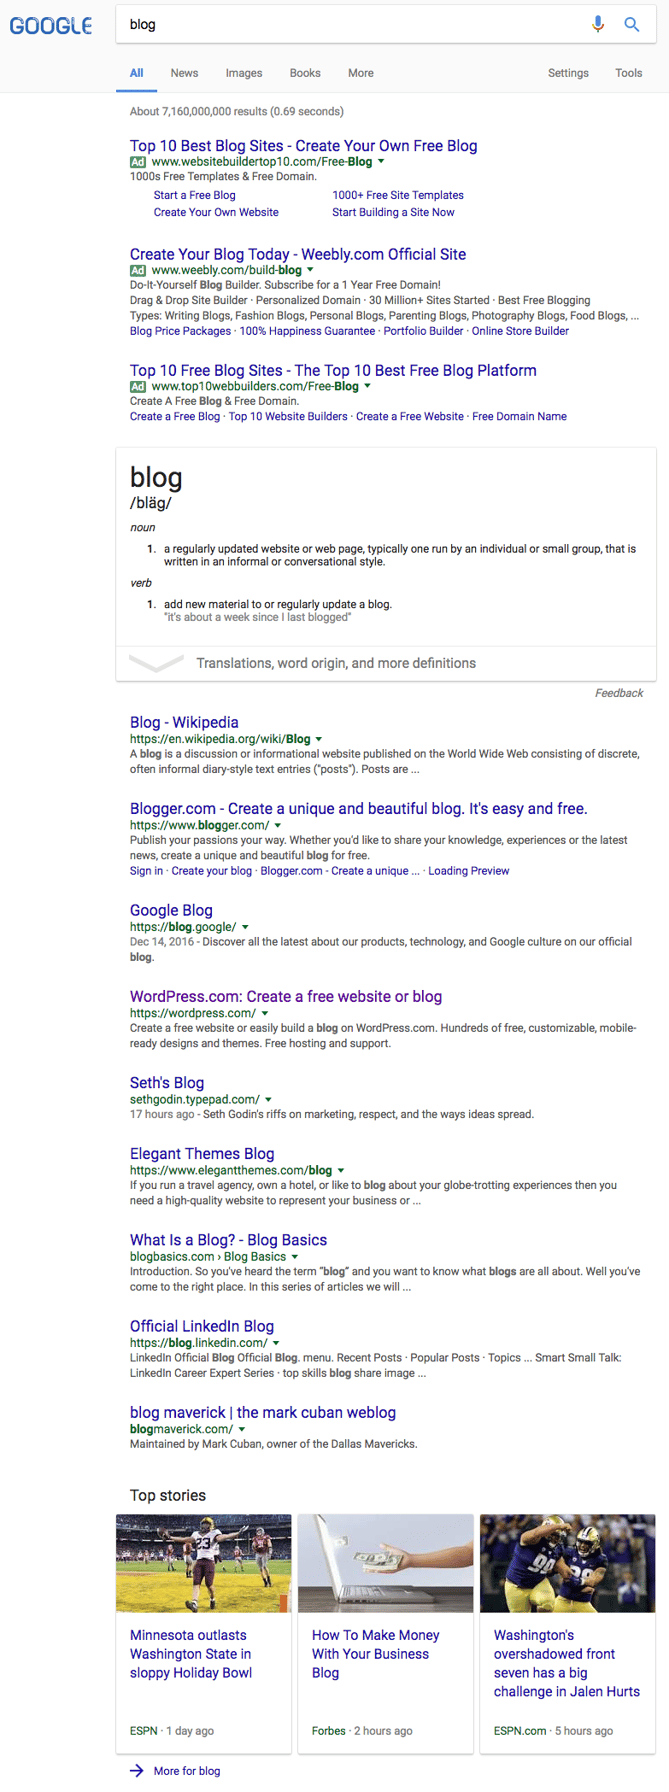Open 'Top 10 Best Blog Sites' ad link
The image size is (669, 1792).
[x=303, y=146]
